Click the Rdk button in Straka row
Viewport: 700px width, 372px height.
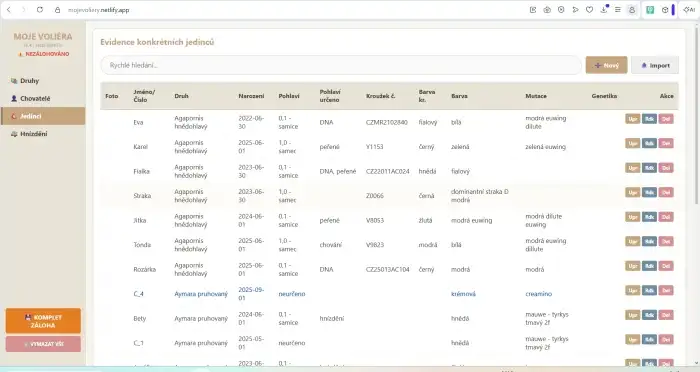[x=649, y=192]
